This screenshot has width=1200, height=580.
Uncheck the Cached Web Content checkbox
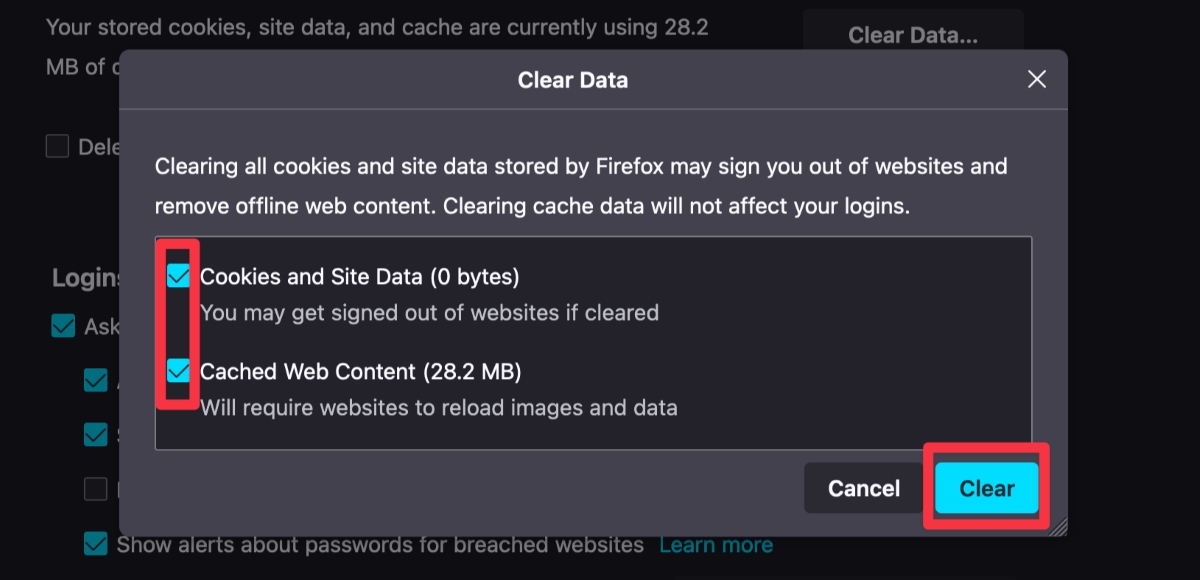pos(177,371)
